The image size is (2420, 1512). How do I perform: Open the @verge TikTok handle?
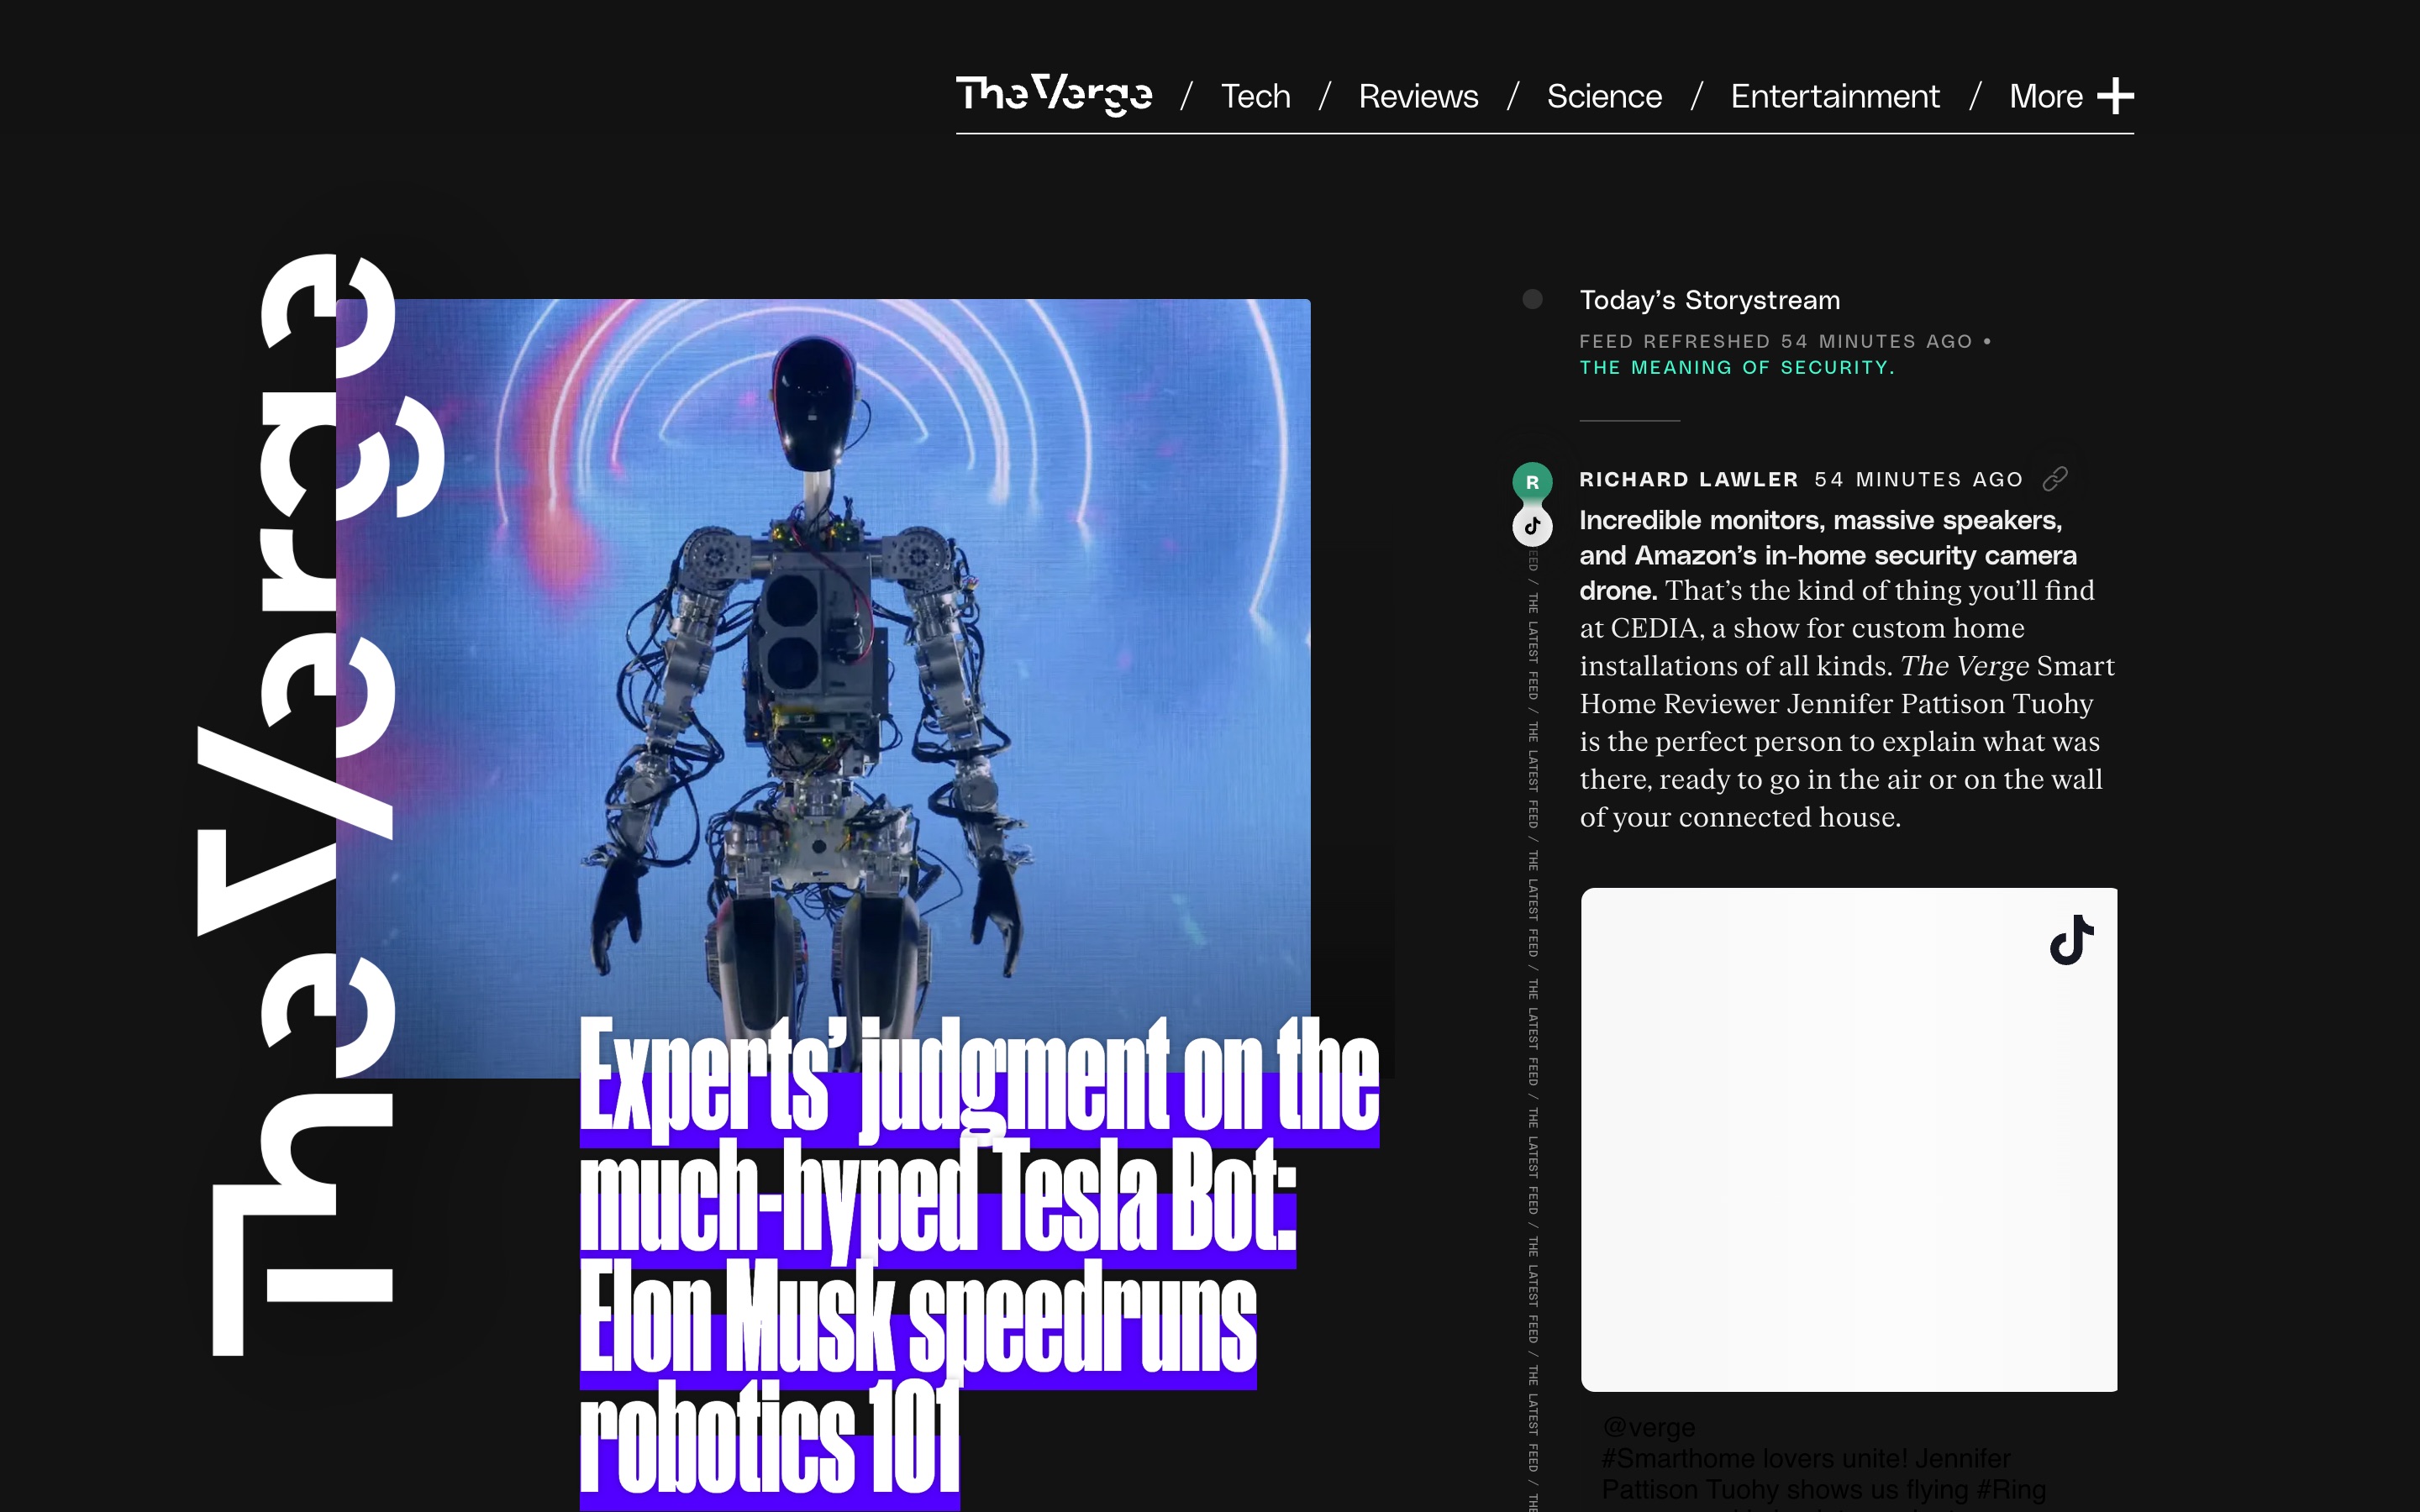tap(1648, 1427)
